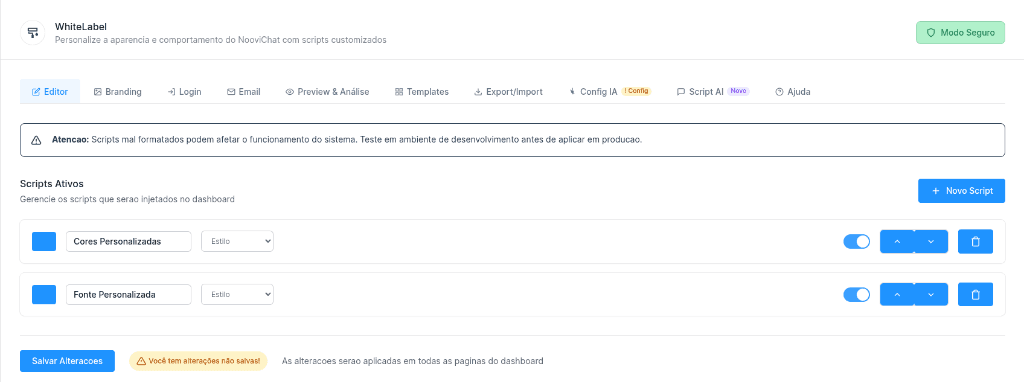Open the Login tab
Screen dimensions: 1024x382
tap(185, 91)
